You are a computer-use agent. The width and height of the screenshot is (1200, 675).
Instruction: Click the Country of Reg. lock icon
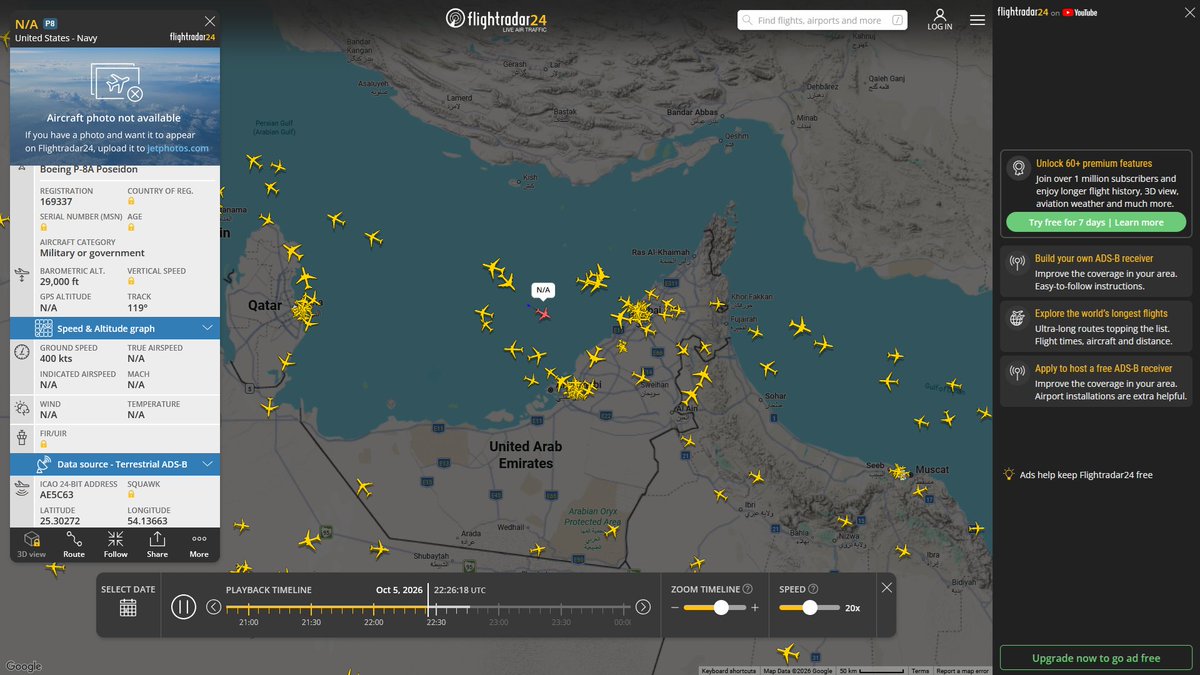tap(131, 202)
